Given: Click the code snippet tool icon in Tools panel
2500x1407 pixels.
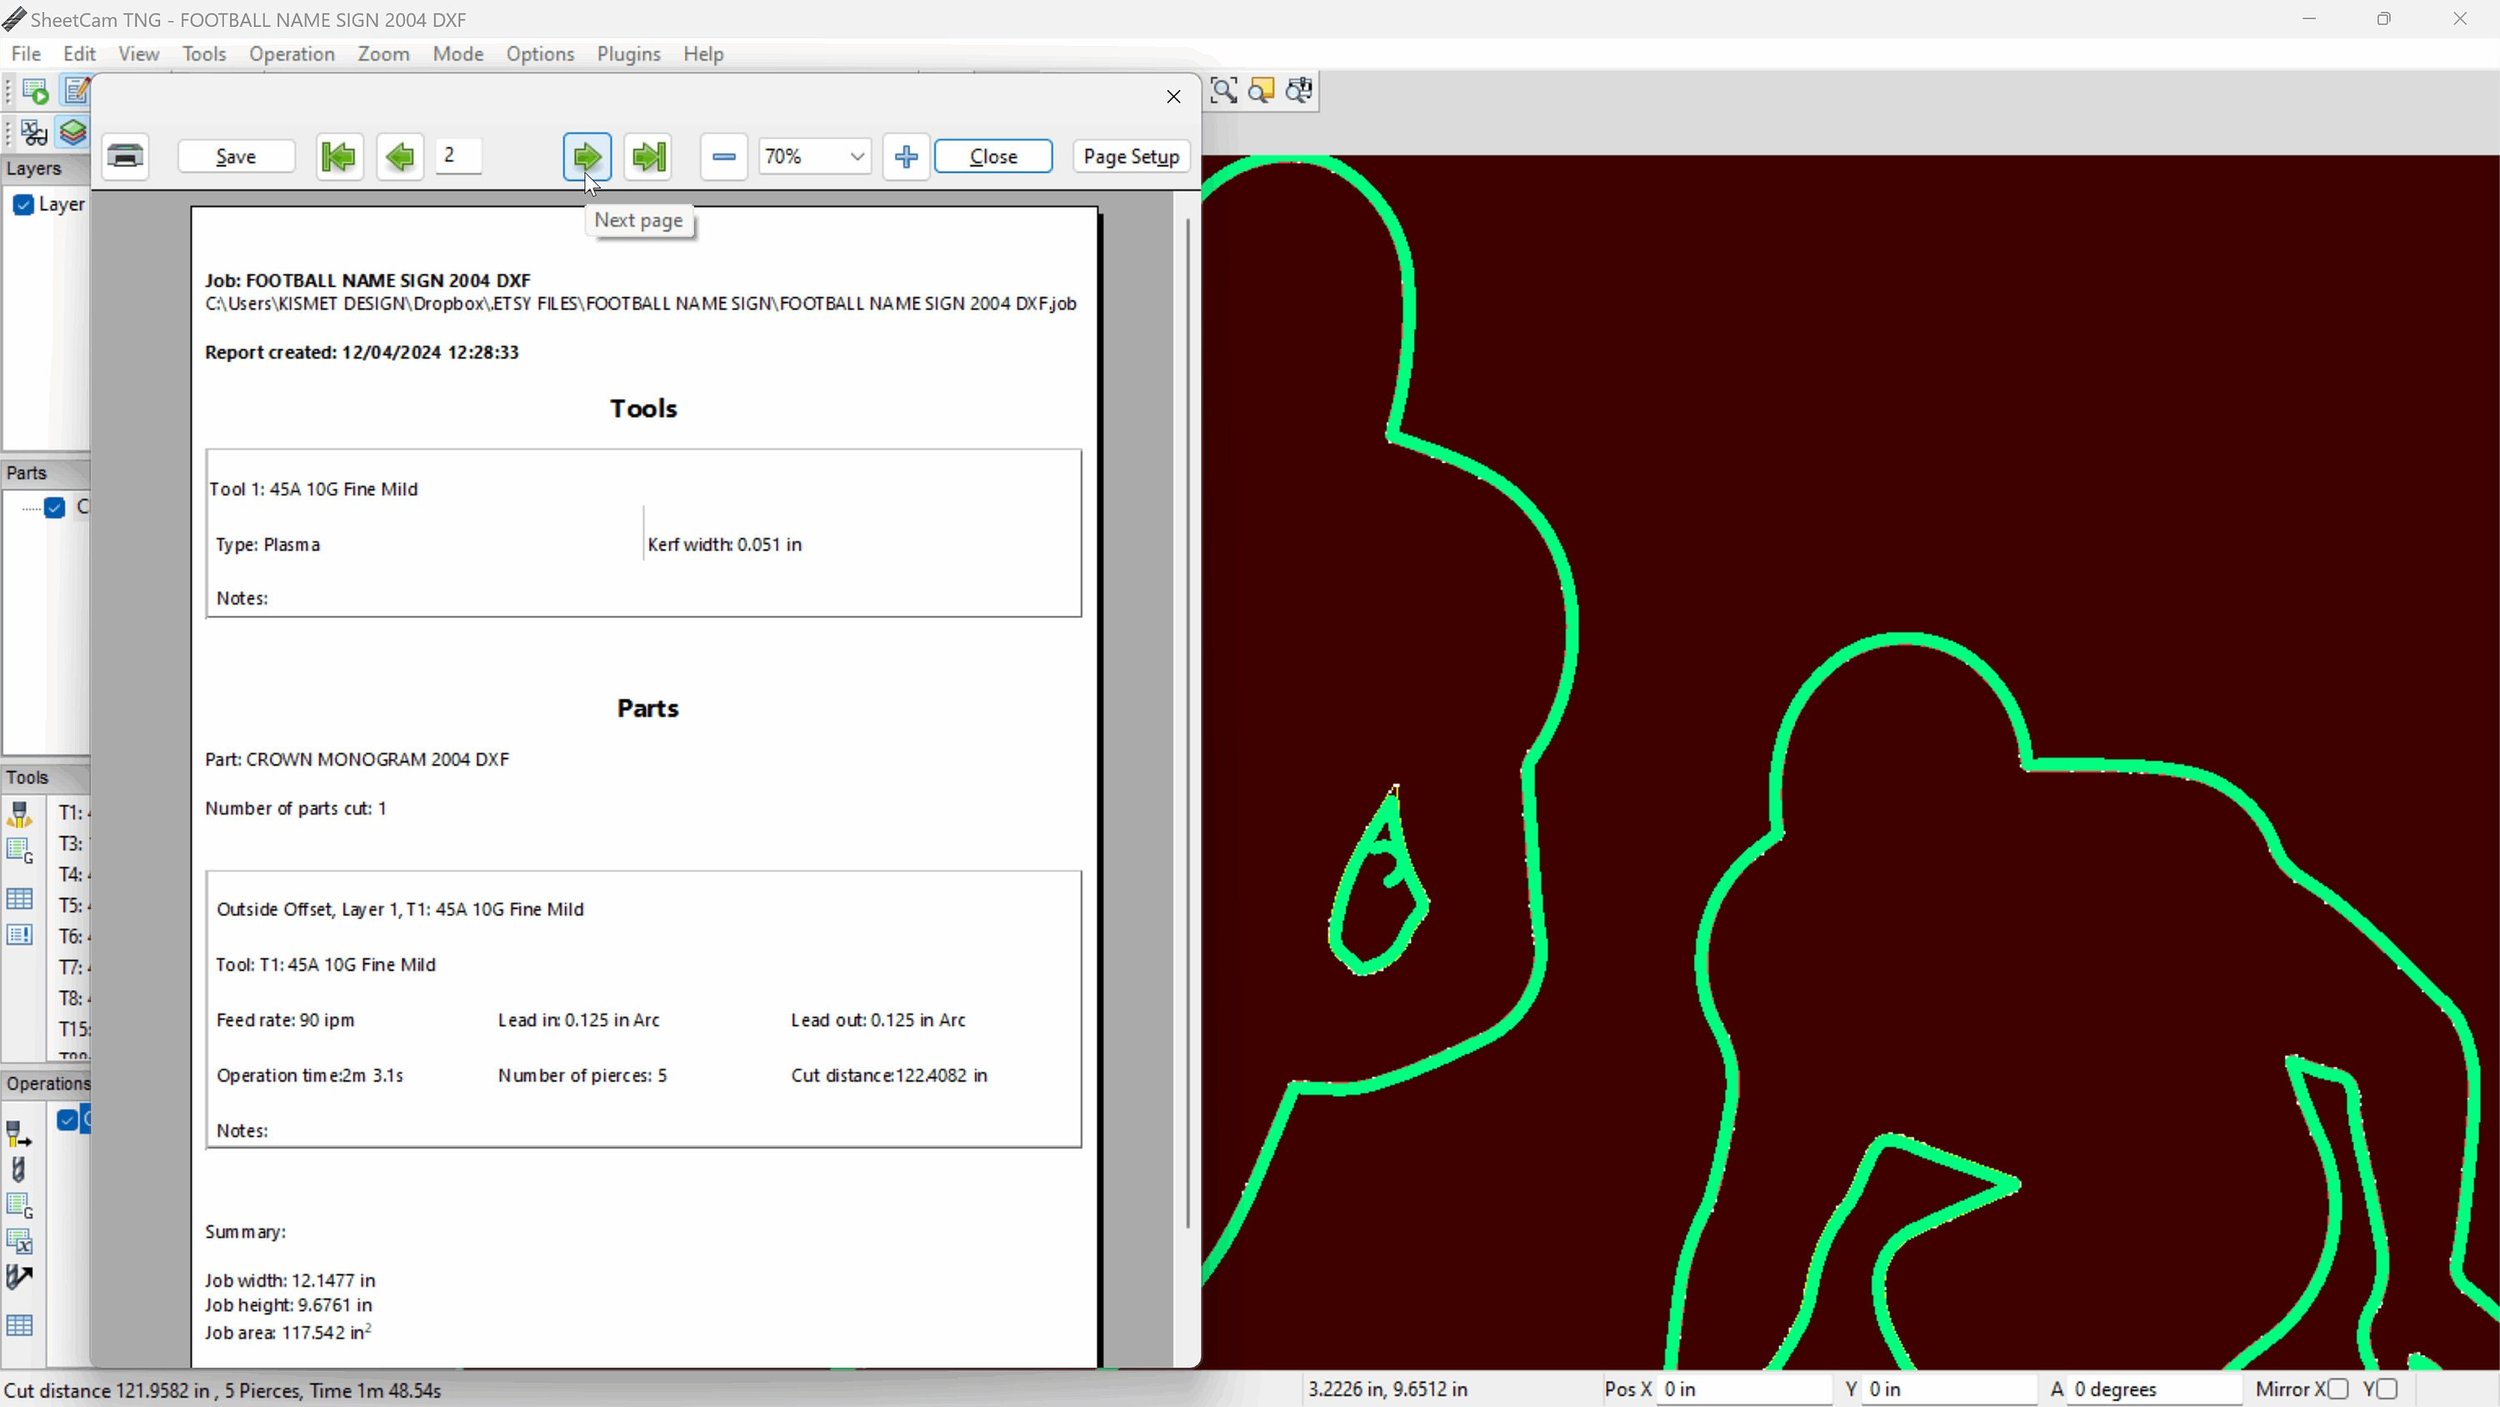Looking at the screenshot, I should (19, 851).
